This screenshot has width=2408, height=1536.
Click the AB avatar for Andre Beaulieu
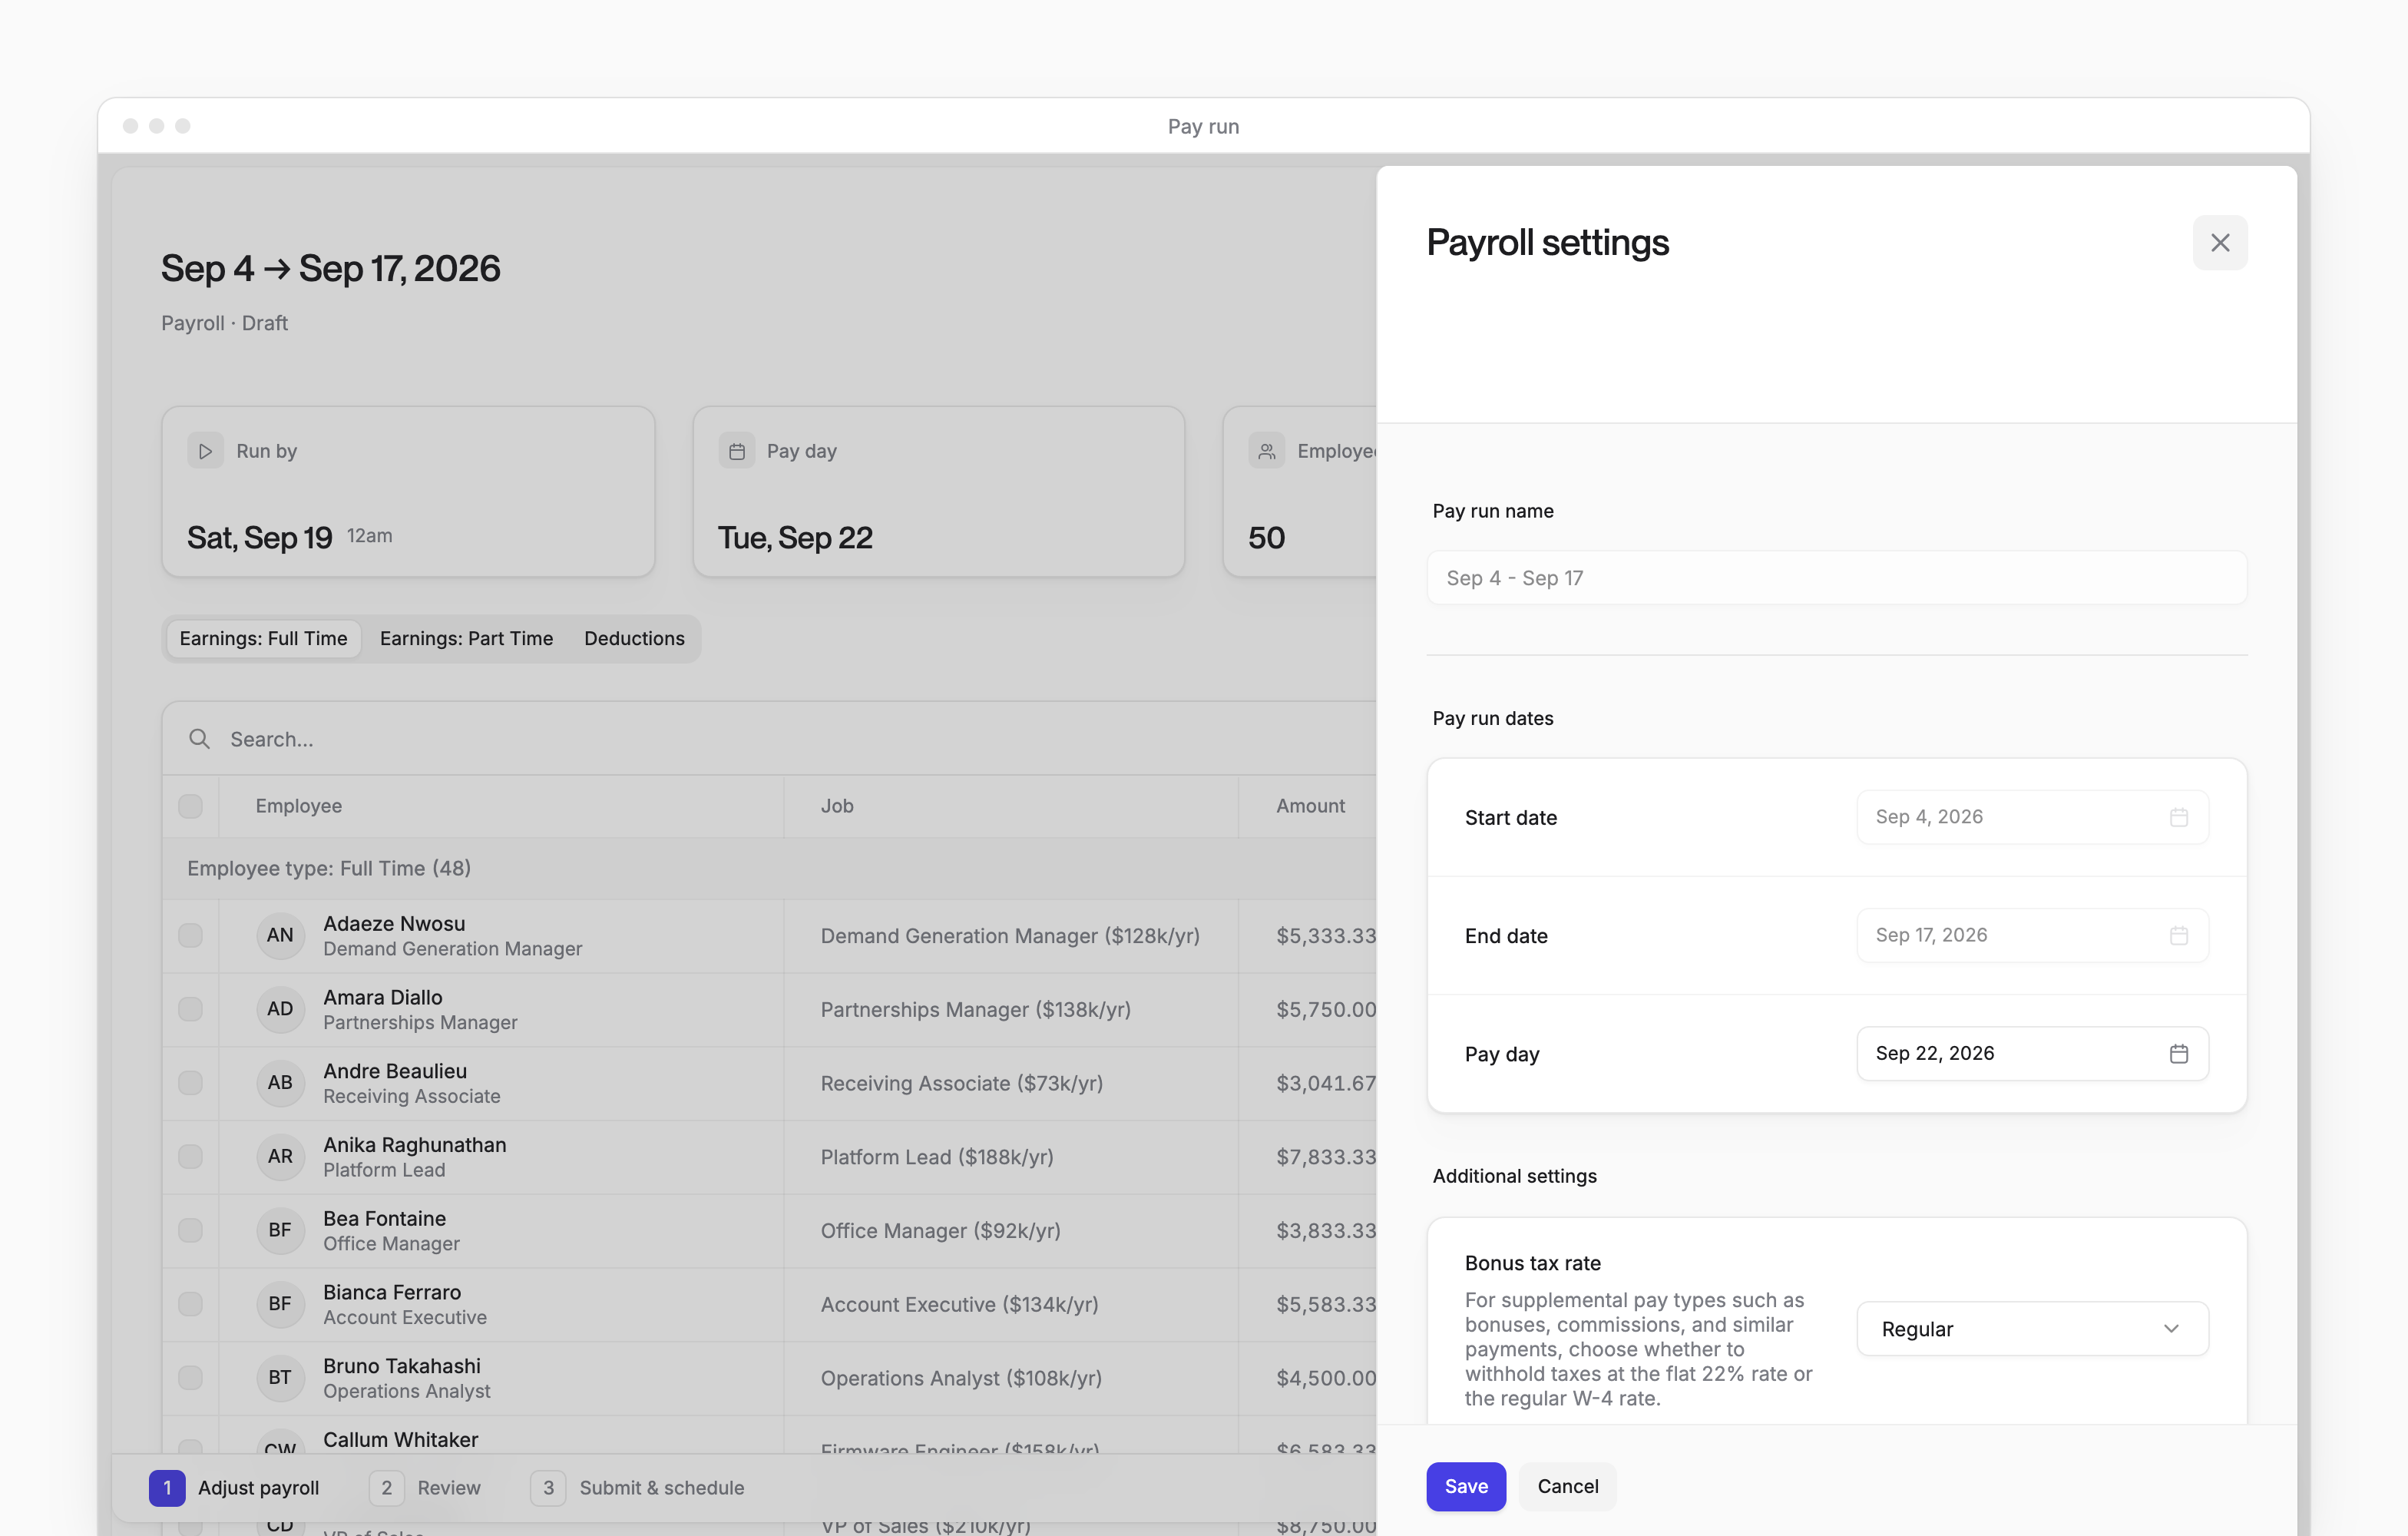pyautogui.click(x=280, y=1083)
